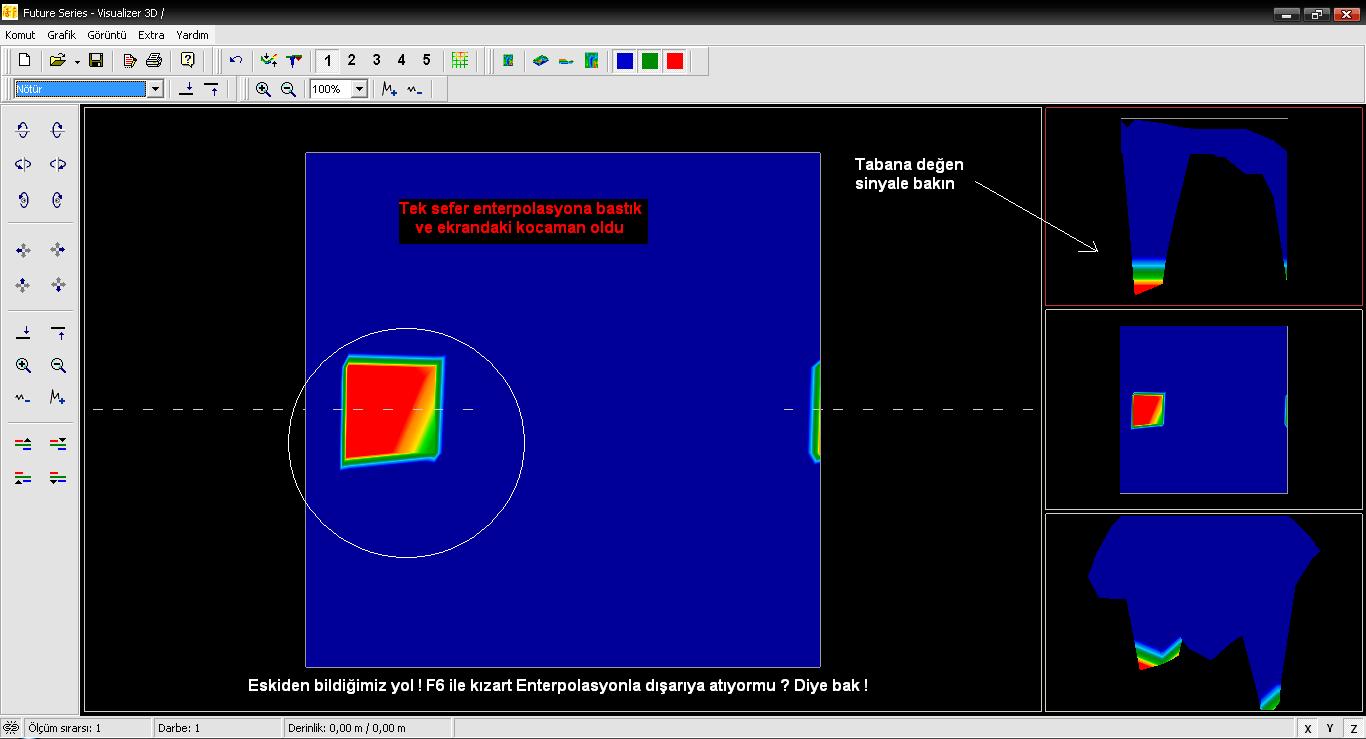Click the Z axis button in status bar

[1352, 728]
